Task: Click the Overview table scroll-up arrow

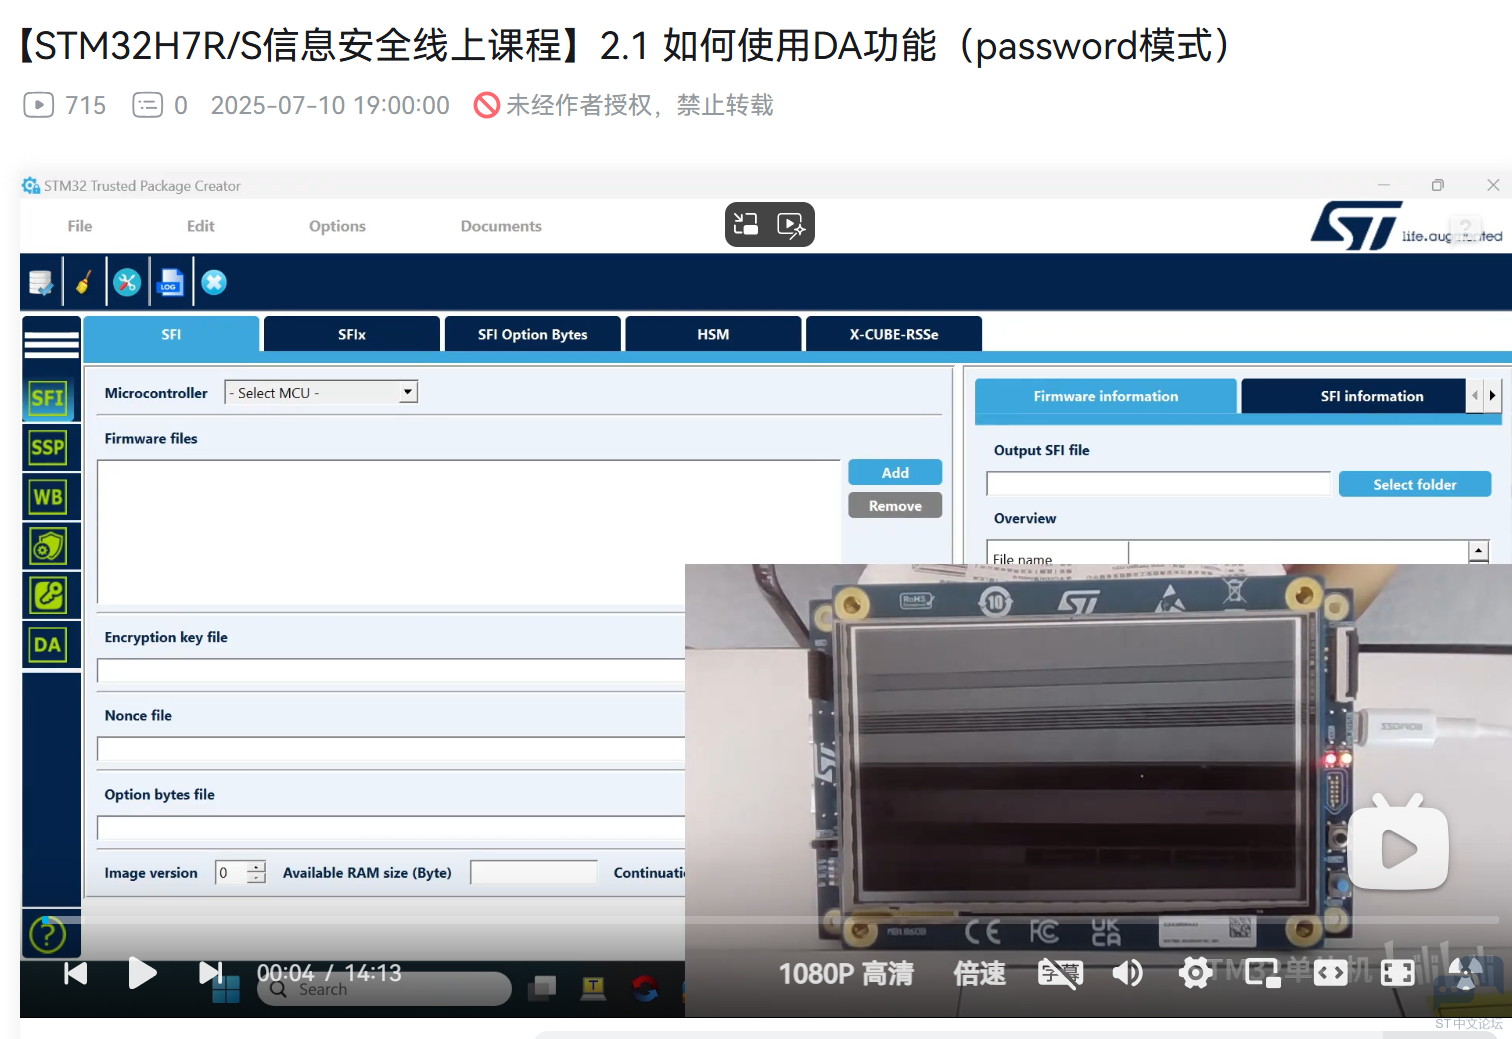Action: click(1478, 551)
